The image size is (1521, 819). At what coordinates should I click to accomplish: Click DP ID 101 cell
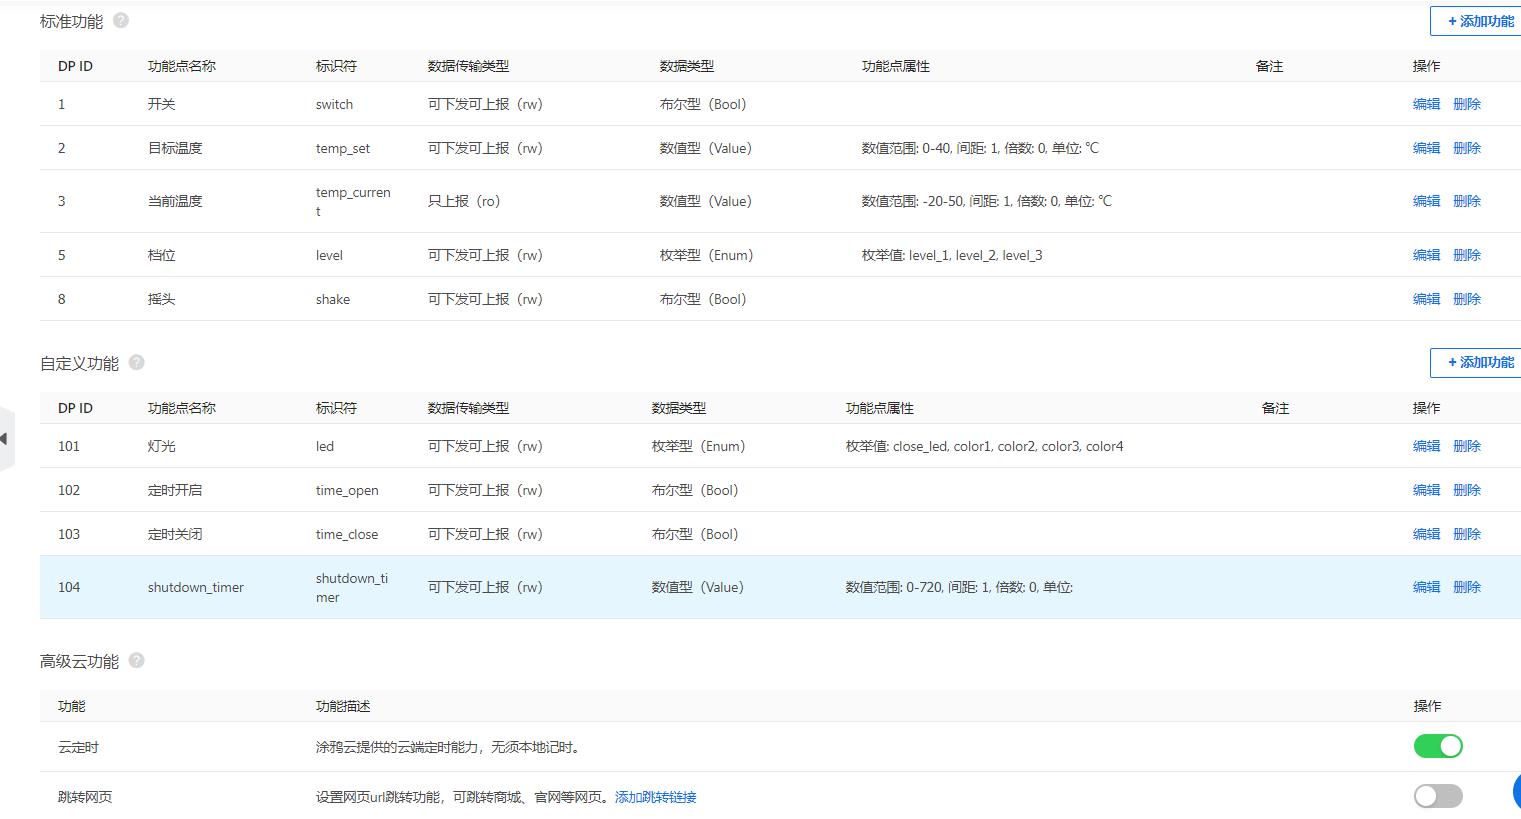point(69,446)
